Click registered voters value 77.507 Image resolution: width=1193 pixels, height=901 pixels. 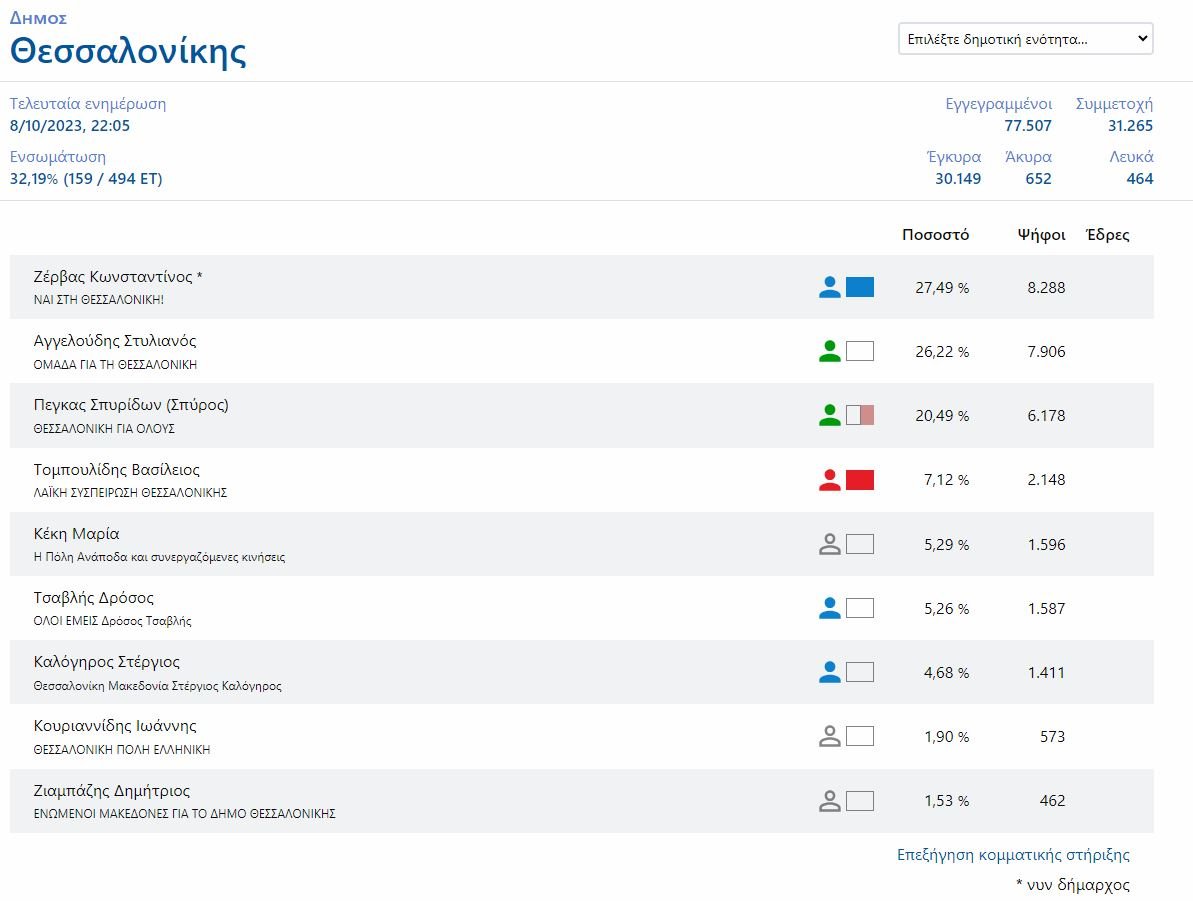1028,126
